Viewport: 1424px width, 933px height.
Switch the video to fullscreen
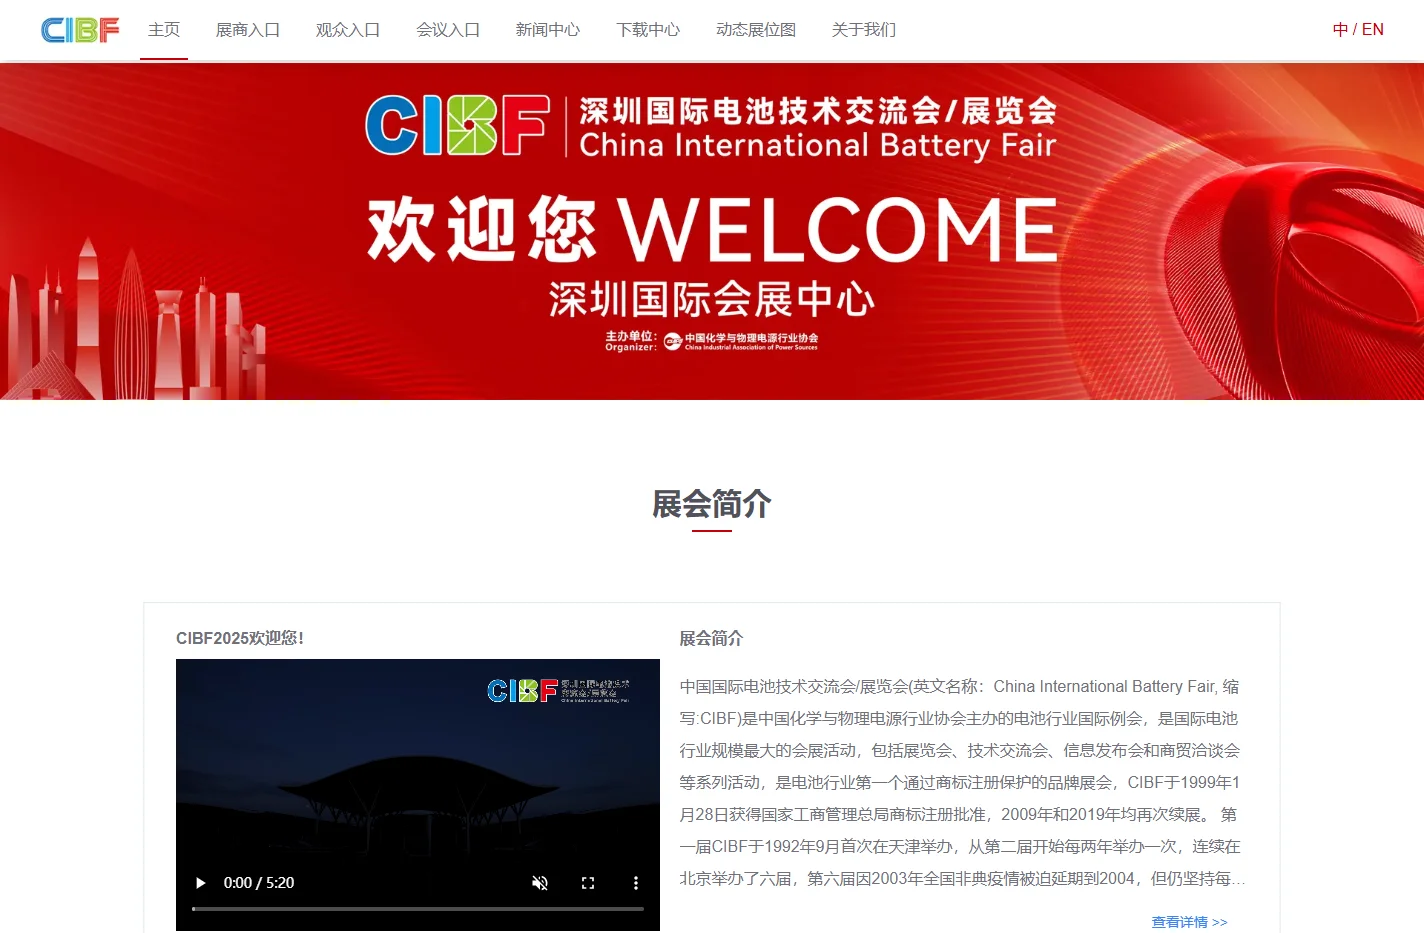pos(588,883)
